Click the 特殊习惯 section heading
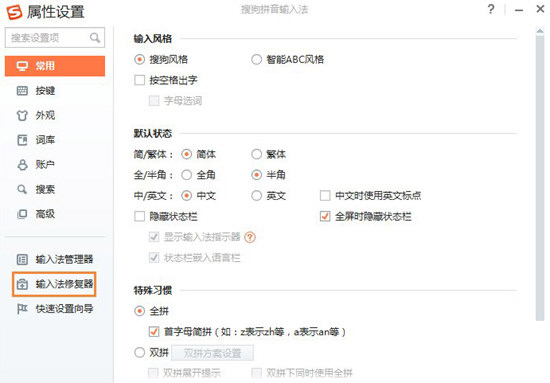550x383 pixels. [x=153, y=290]
